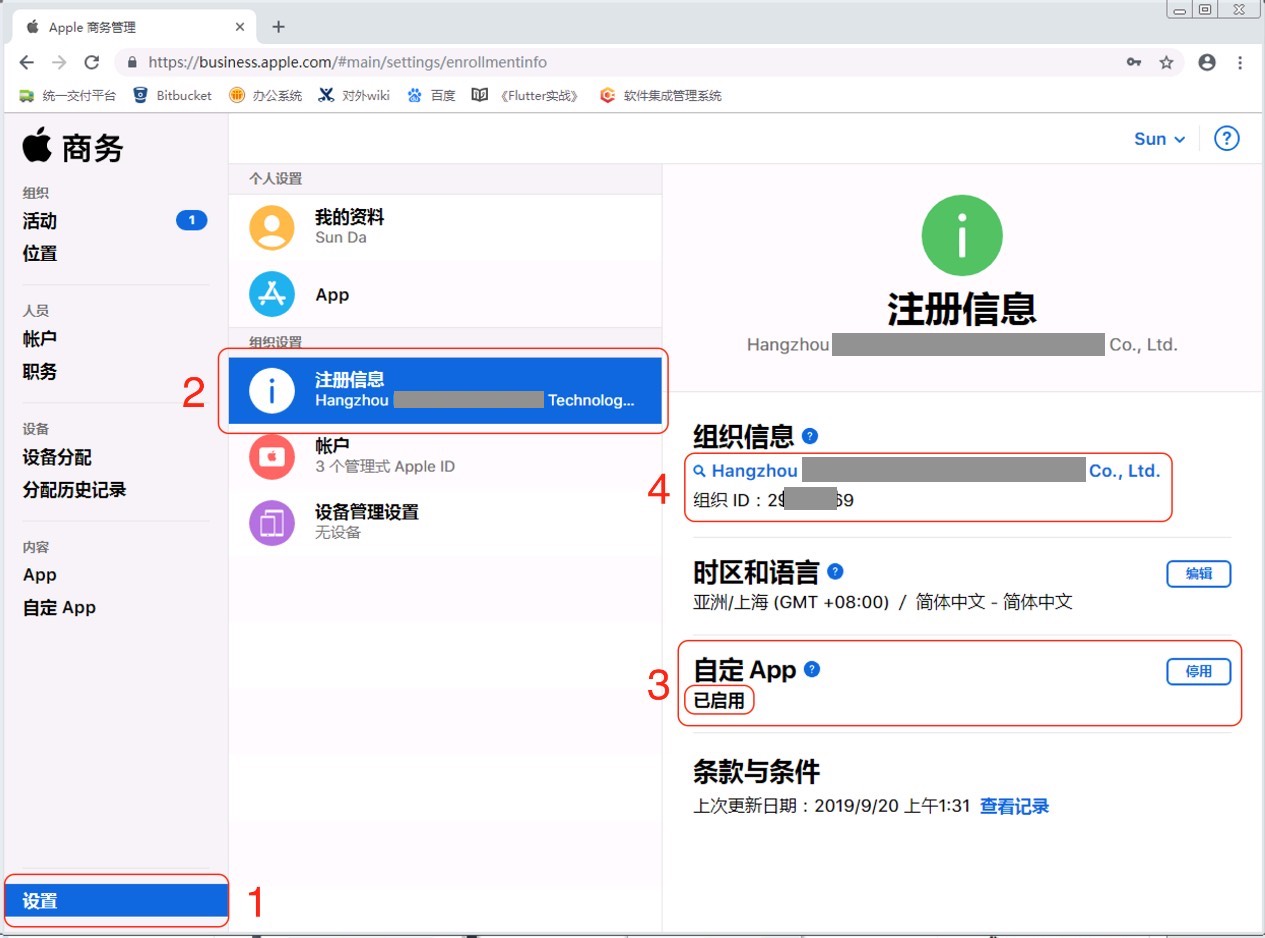The height and width of the screenshot is (938, 1265).
Task: Click the 帐户 red ID card icon
Action: pyautogui.click(x=272, y=456)
